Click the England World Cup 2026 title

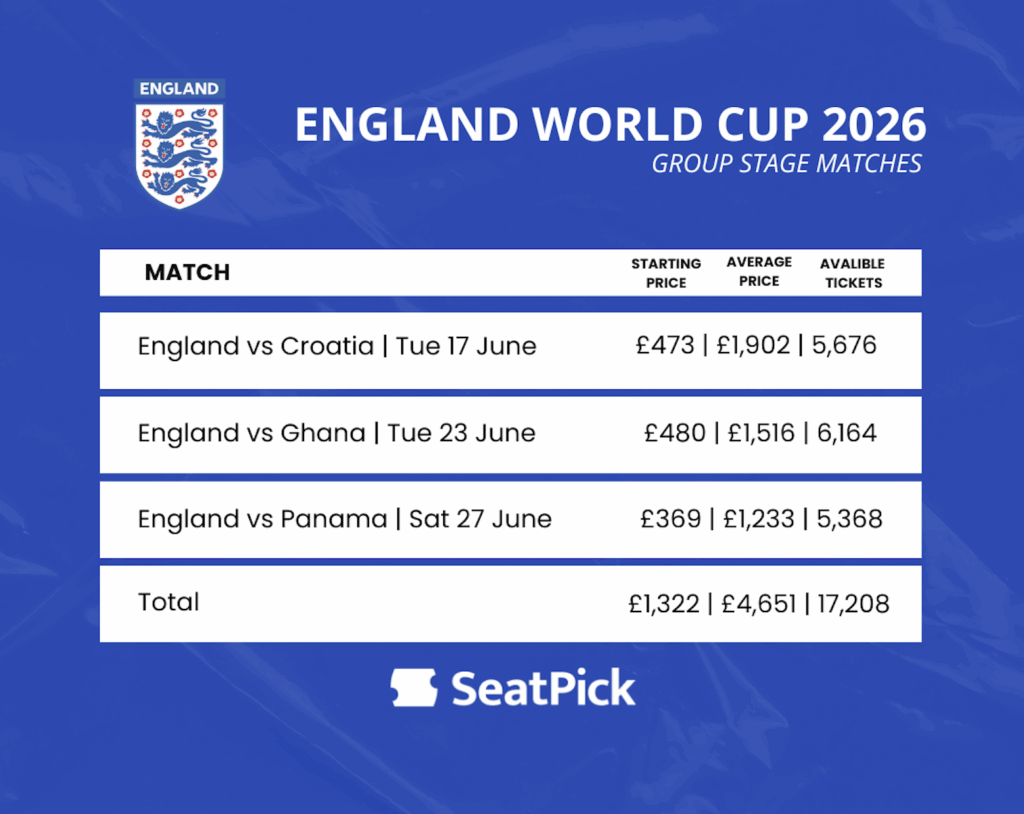tap(610, 125)
